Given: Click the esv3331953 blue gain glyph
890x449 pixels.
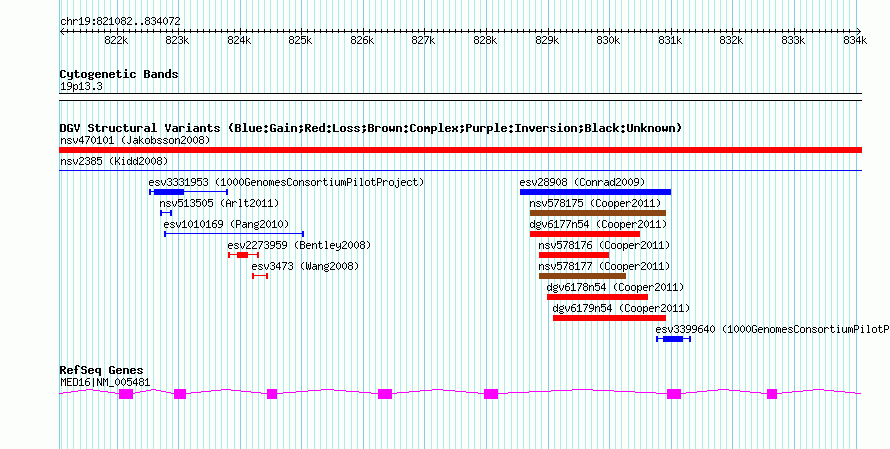Looking at the screenshot, I should click(x=188, y=192).
